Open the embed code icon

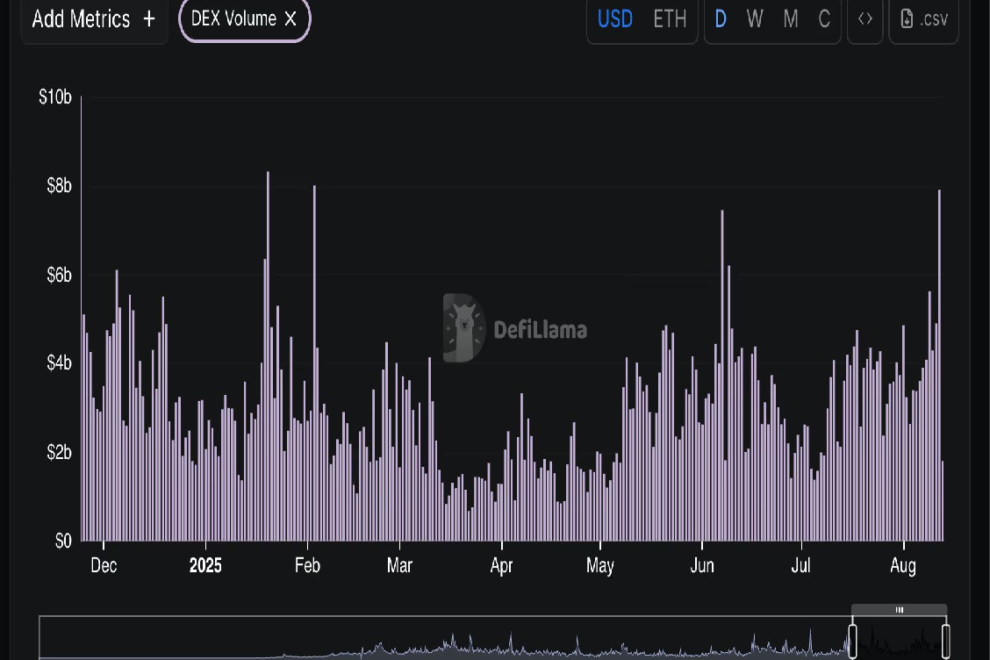(x=865, y=19)
